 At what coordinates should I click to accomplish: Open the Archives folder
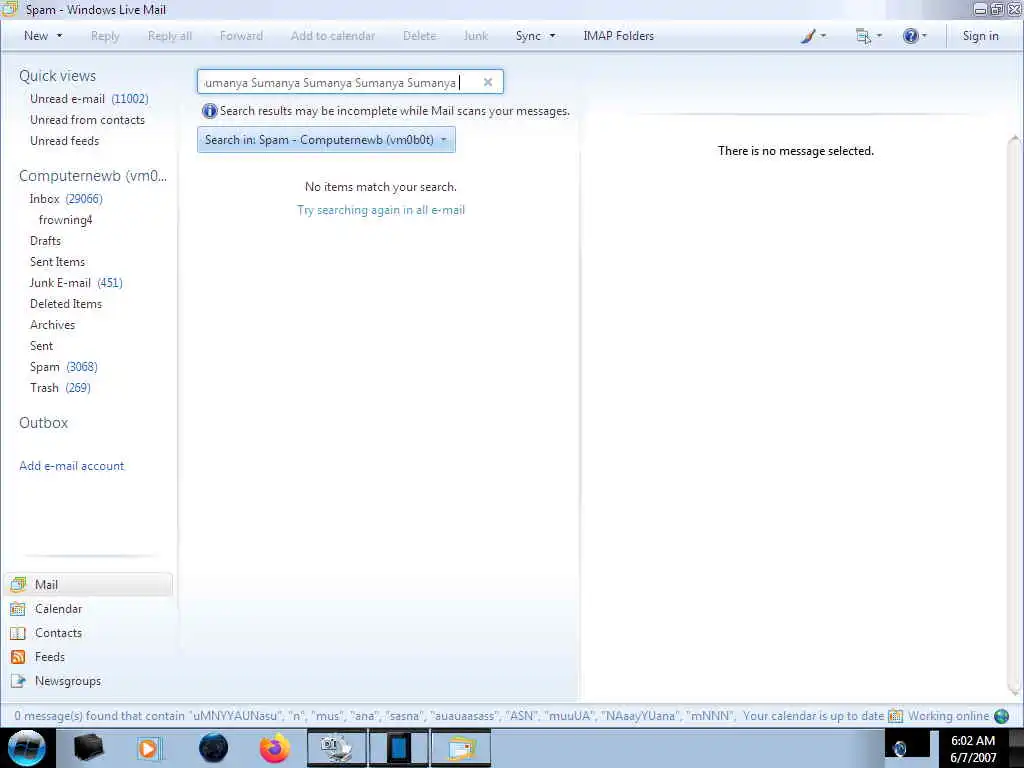[x=52, y=325]
